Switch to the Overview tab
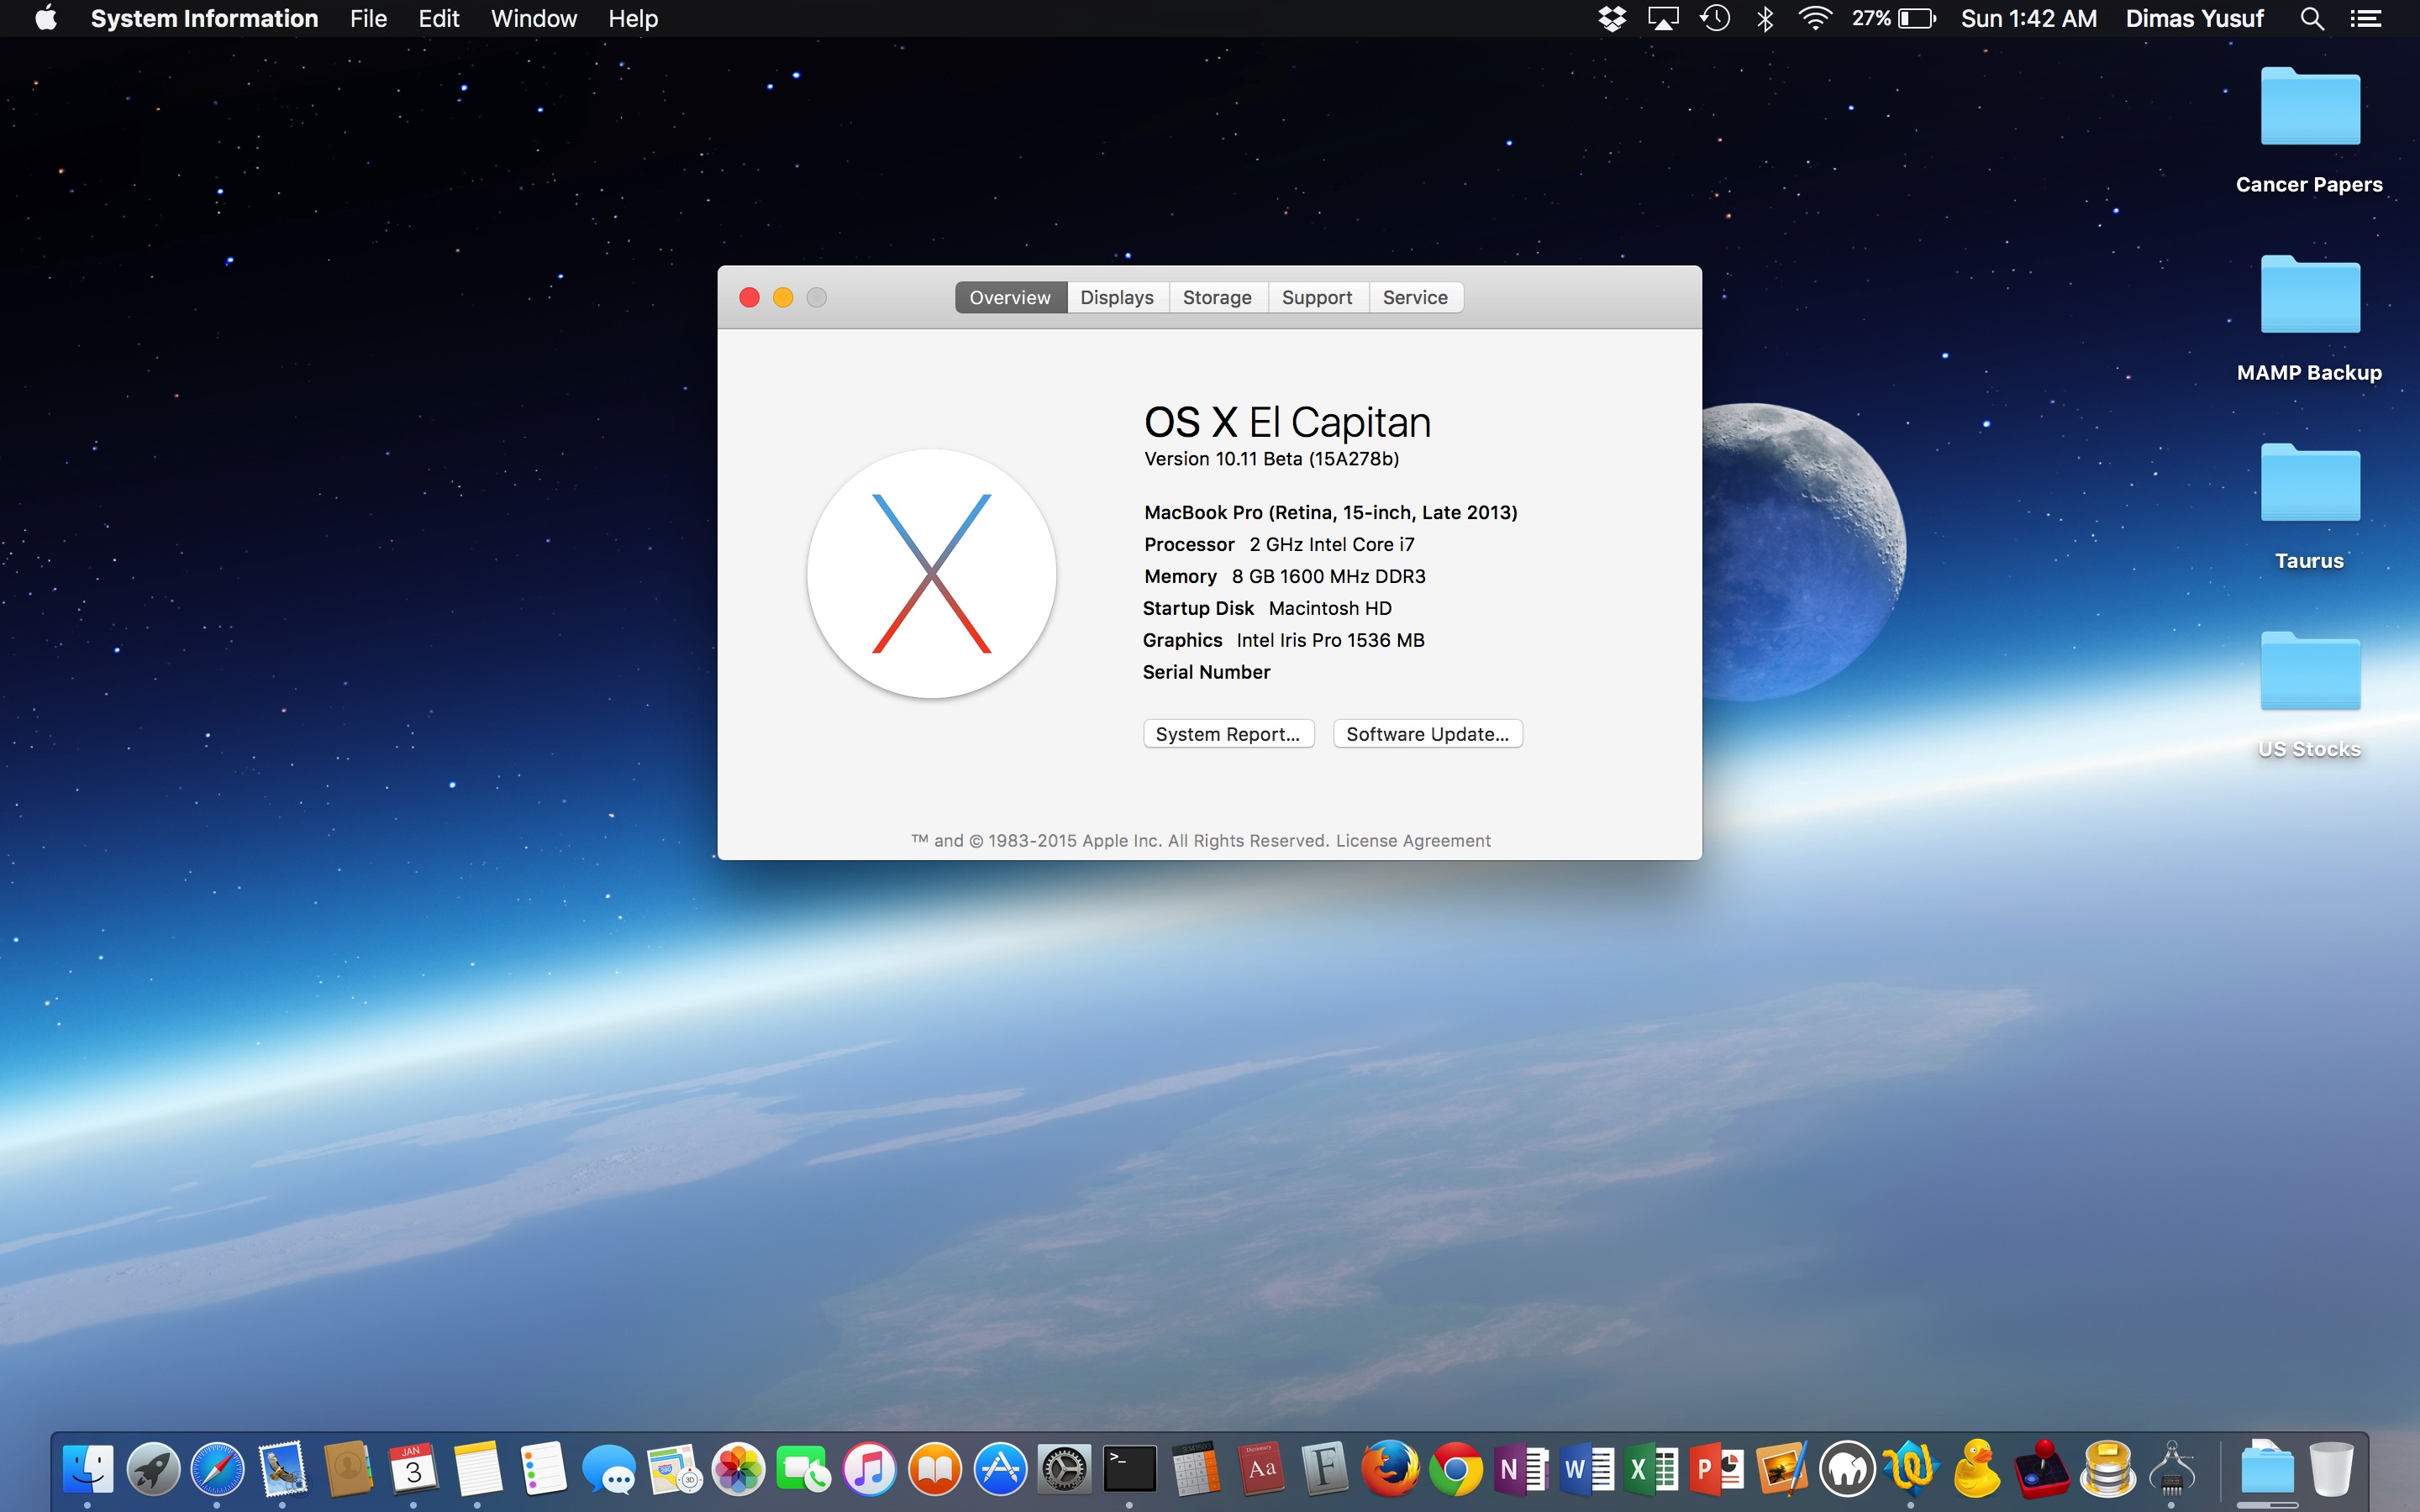The width and height of the screenshot is (2420, 1512). coord(1010,297)
